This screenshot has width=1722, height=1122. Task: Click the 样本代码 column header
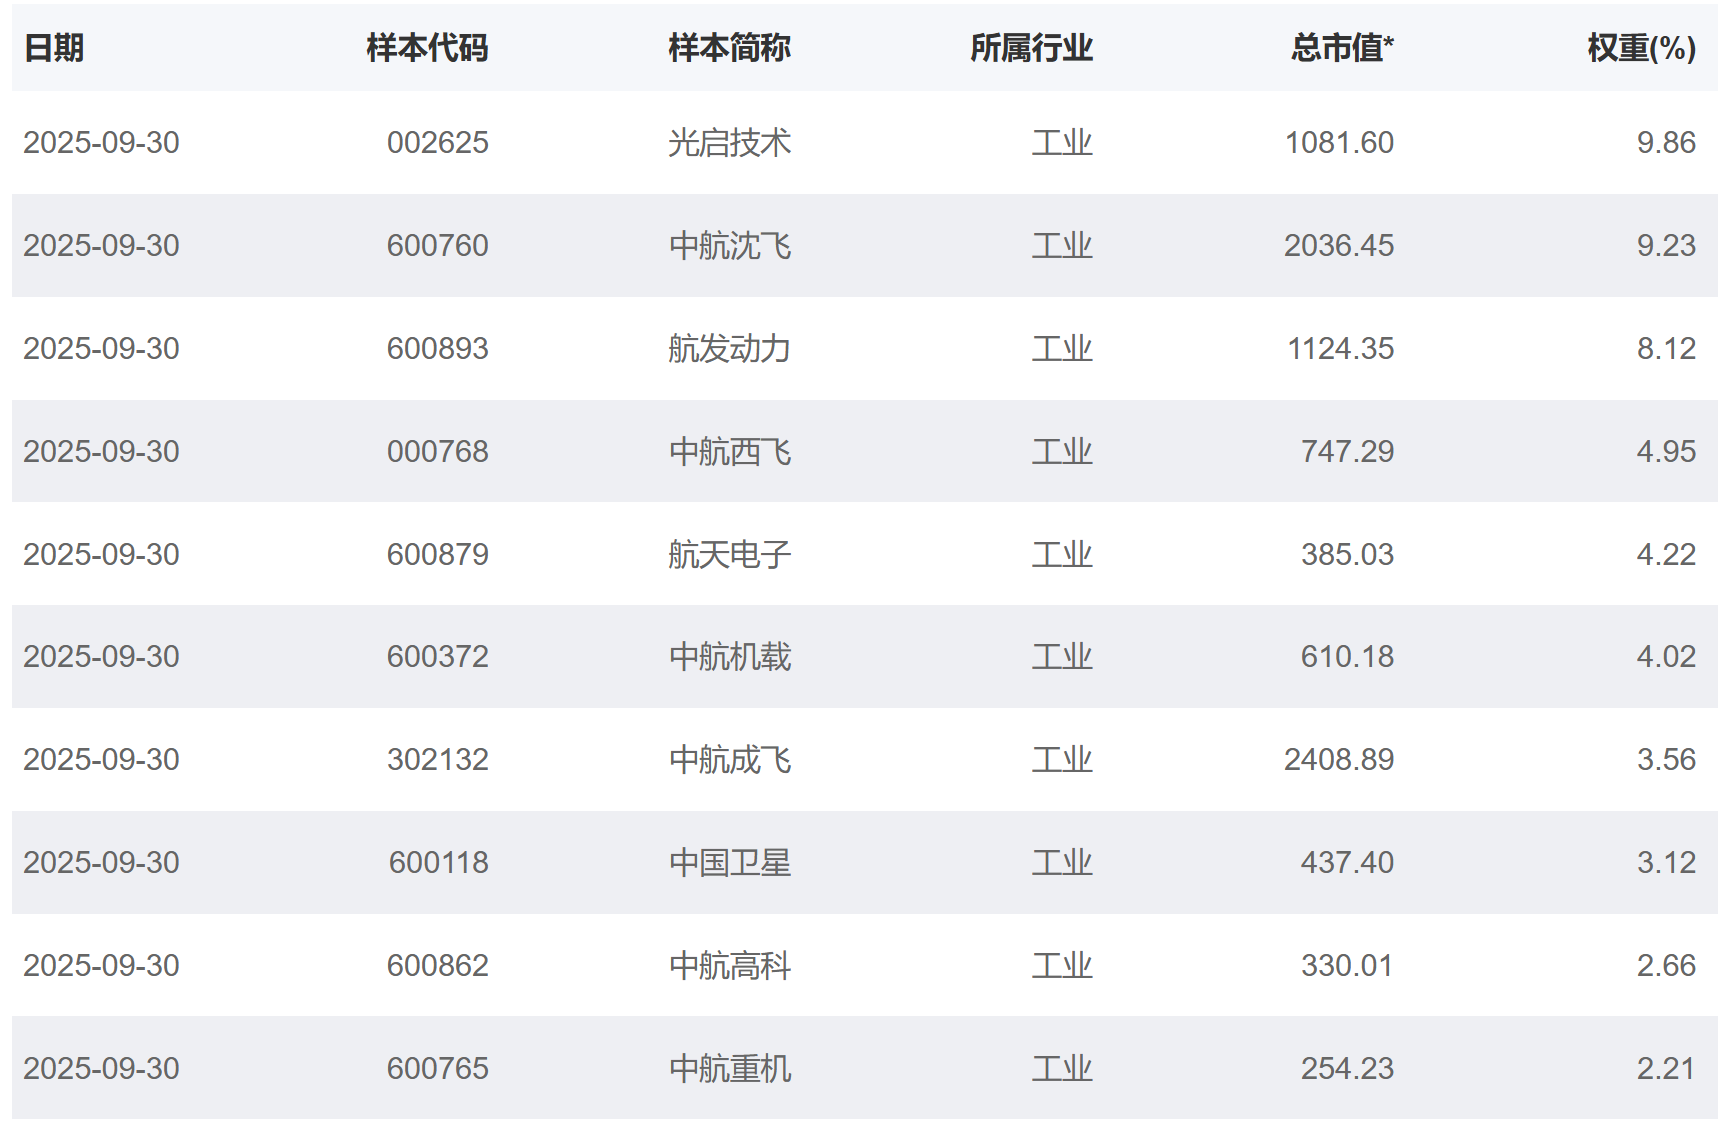tap(427, 48)
